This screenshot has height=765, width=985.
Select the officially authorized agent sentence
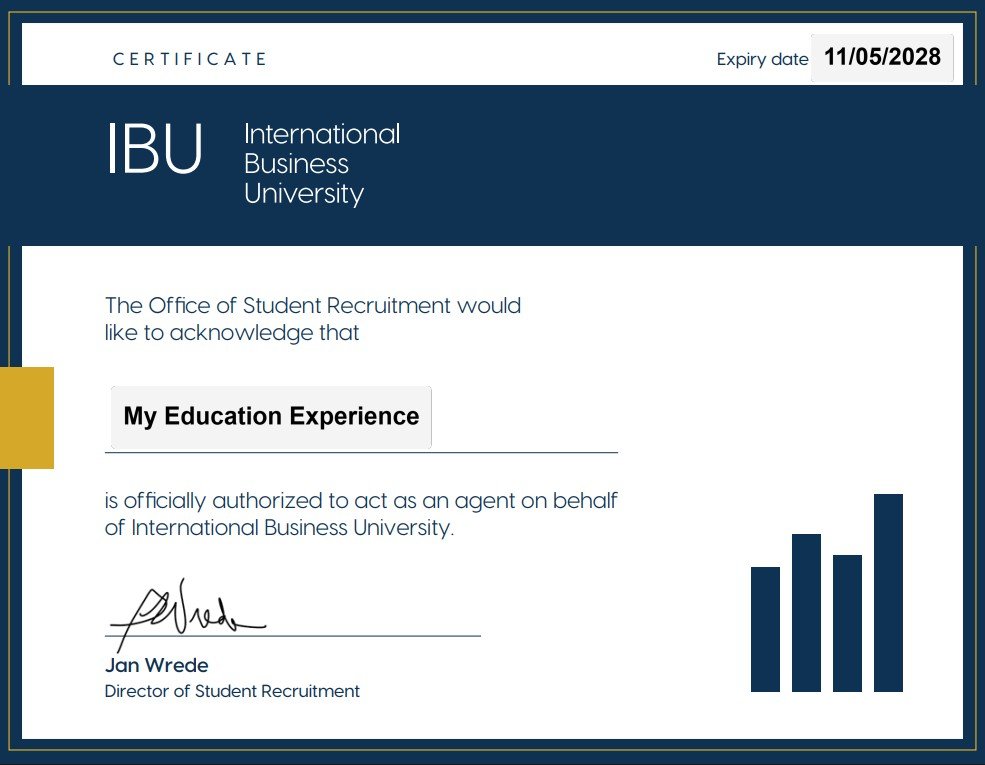click(361, 514)
